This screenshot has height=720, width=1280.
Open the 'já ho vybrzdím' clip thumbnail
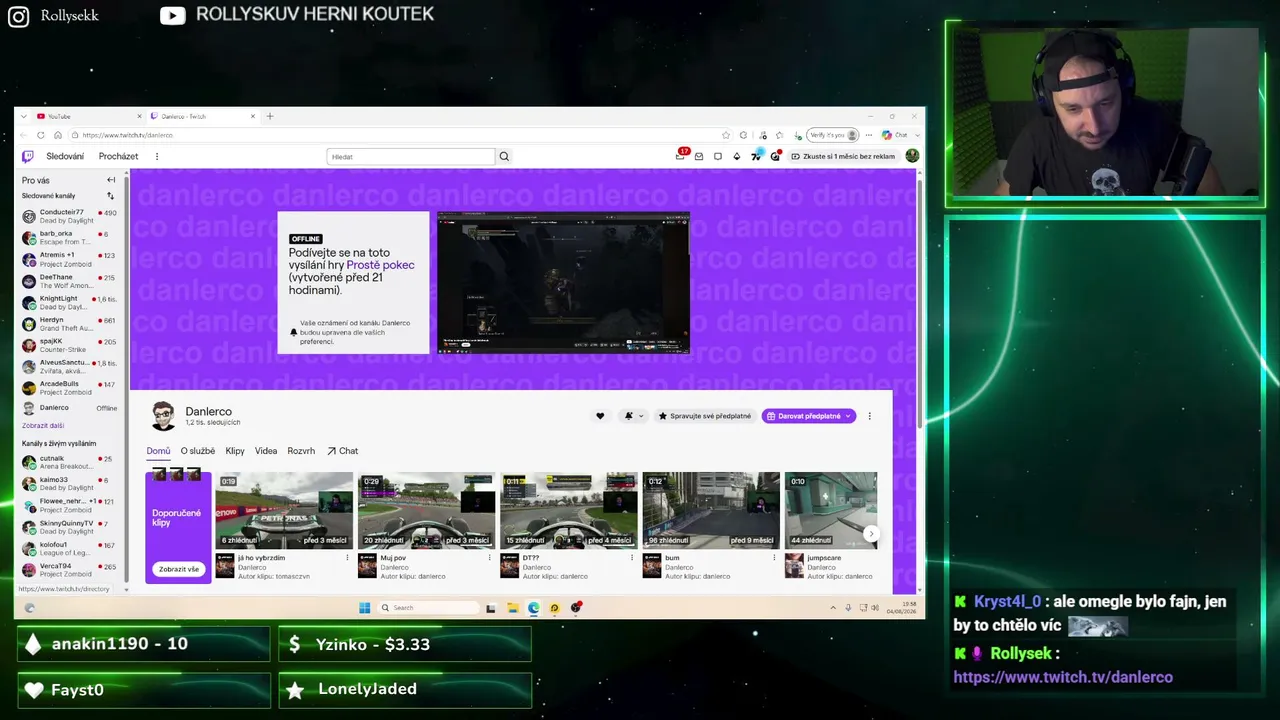coord(283,510)
